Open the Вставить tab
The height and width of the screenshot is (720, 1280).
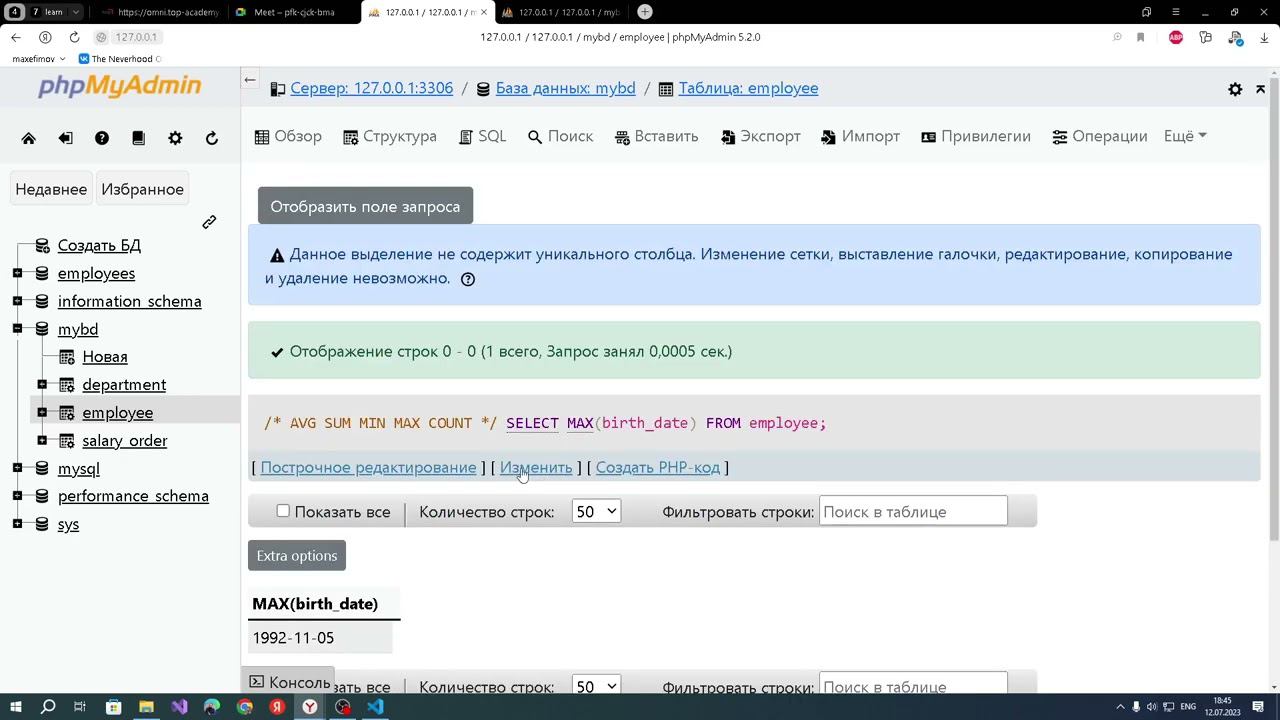656,136
